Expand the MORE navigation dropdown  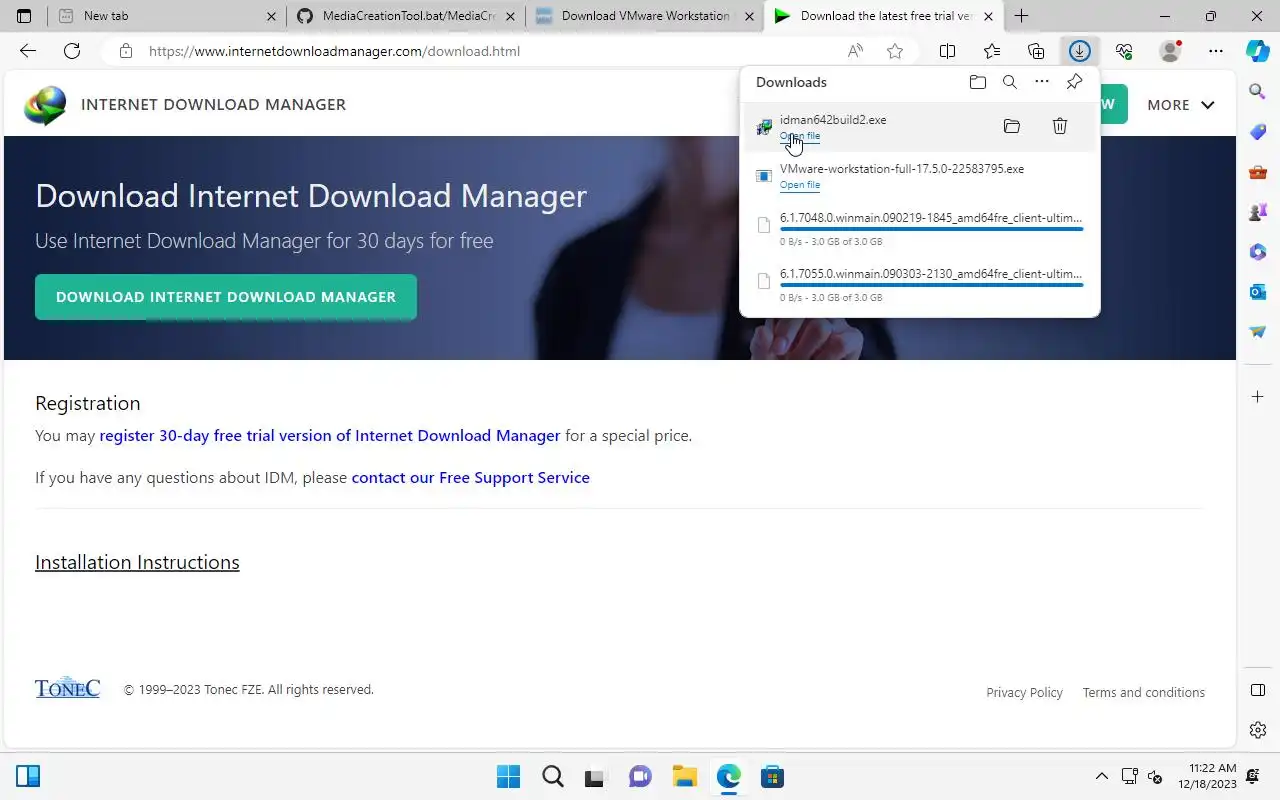[x=1181, y=105]
